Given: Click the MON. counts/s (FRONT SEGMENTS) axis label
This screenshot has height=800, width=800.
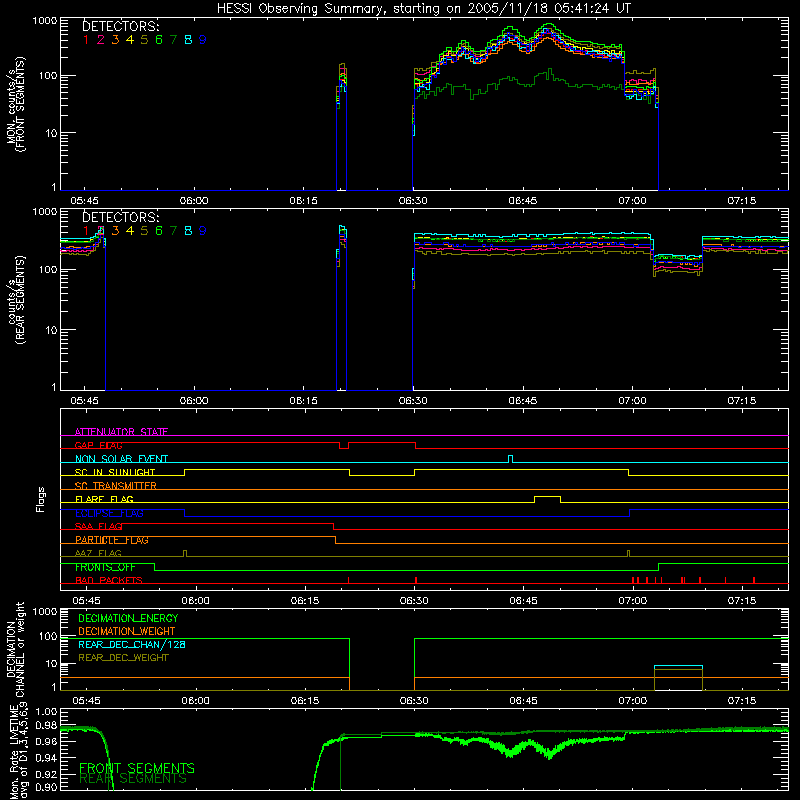Looking at the screenshot, I should coord(15,104).
